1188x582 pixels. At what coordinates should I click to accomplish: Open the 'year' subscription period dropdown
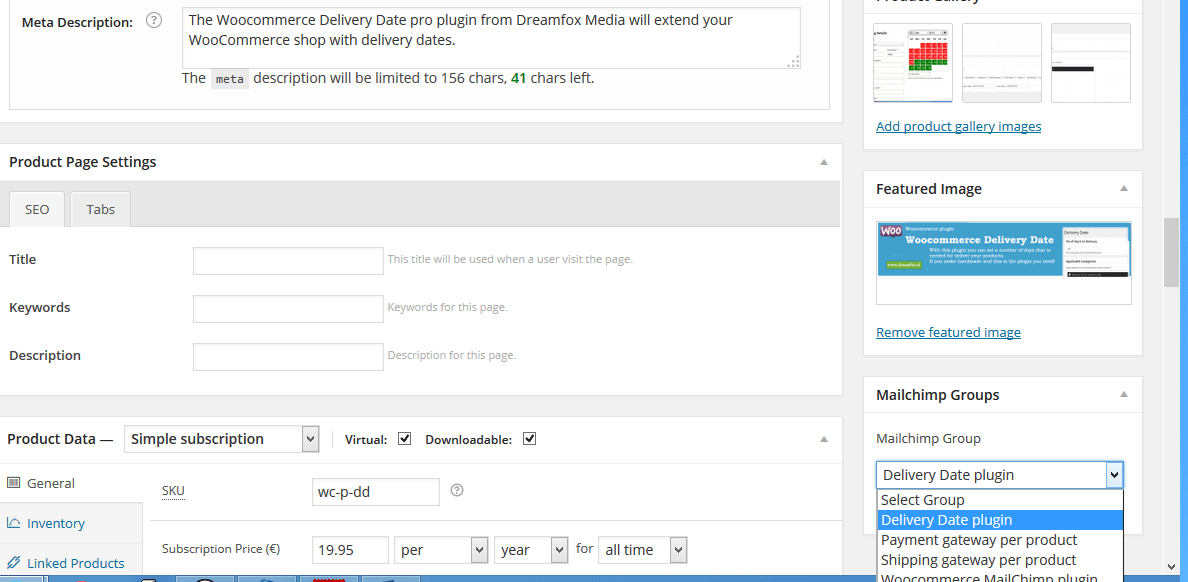click(531, 550)
